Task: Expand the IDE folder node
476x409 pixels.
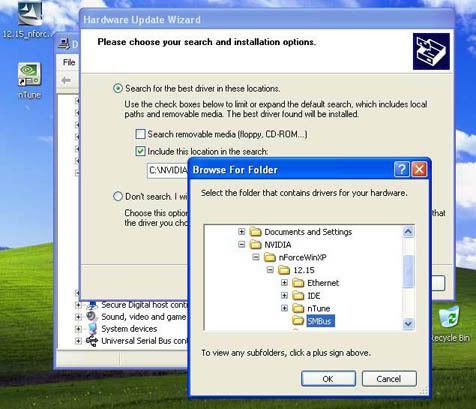Action: tap(284, 295)
